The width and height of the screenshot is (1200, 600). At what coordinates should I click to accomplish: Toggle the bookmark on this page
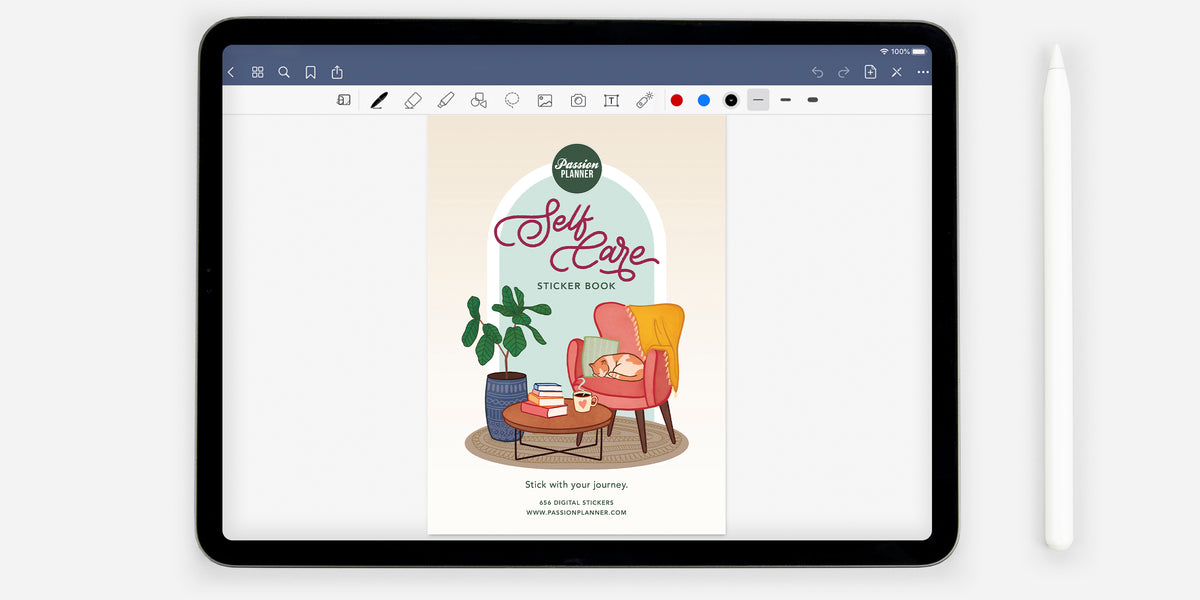point(310,72)
